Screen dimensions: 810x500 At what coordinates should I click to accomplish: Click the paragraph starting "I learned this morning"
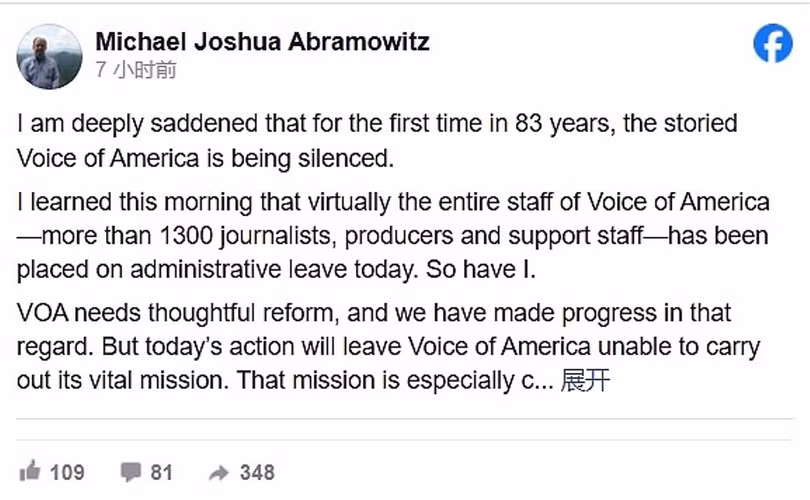click(393, 235)
